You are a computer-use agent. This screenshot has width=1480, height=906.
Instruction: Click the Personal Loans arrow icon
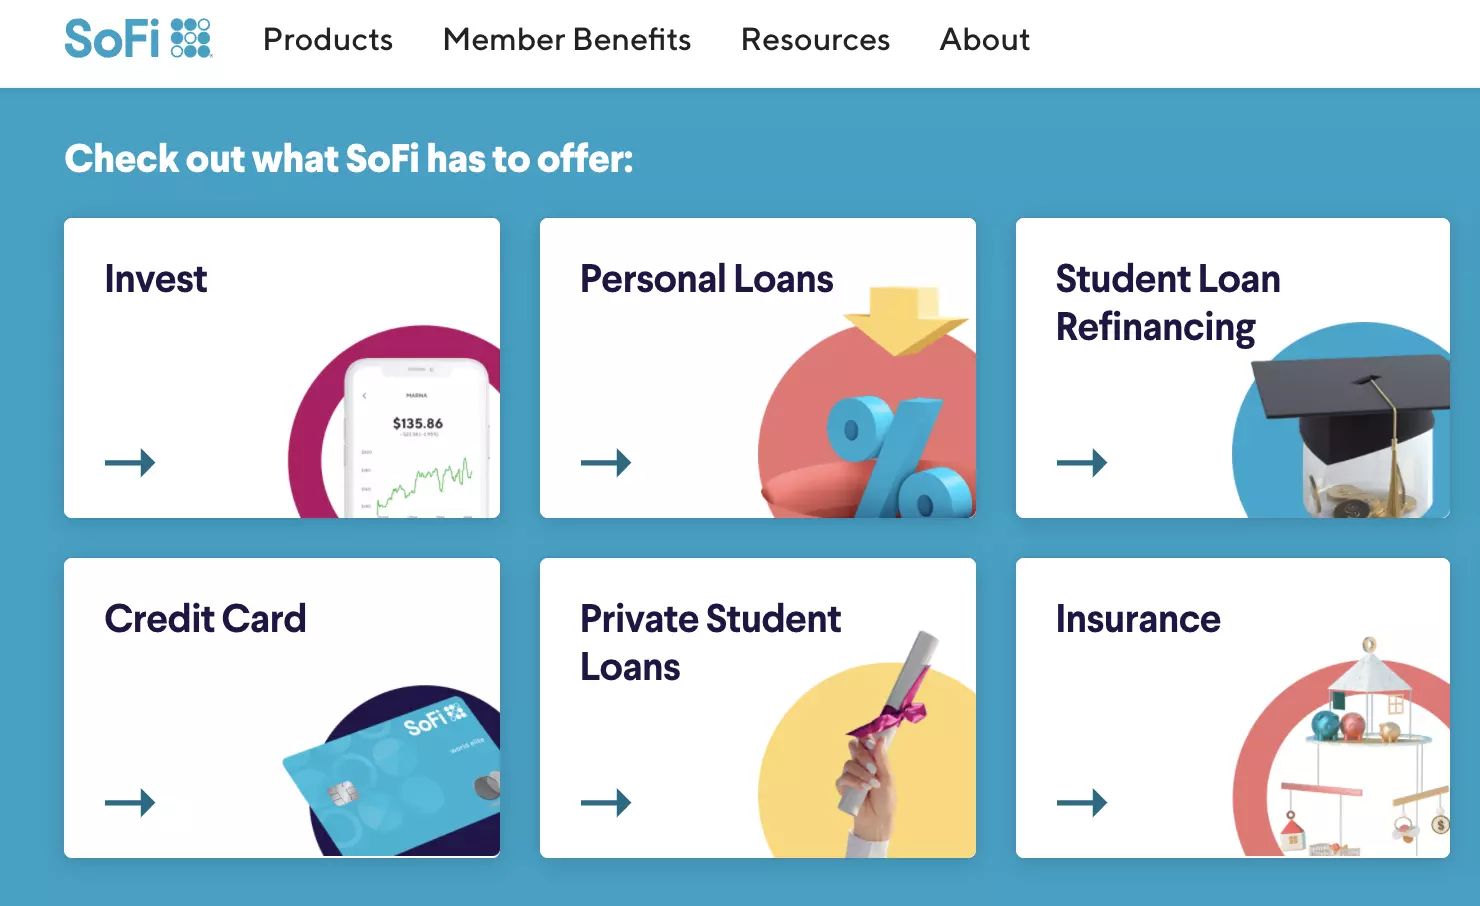[606, 462]
